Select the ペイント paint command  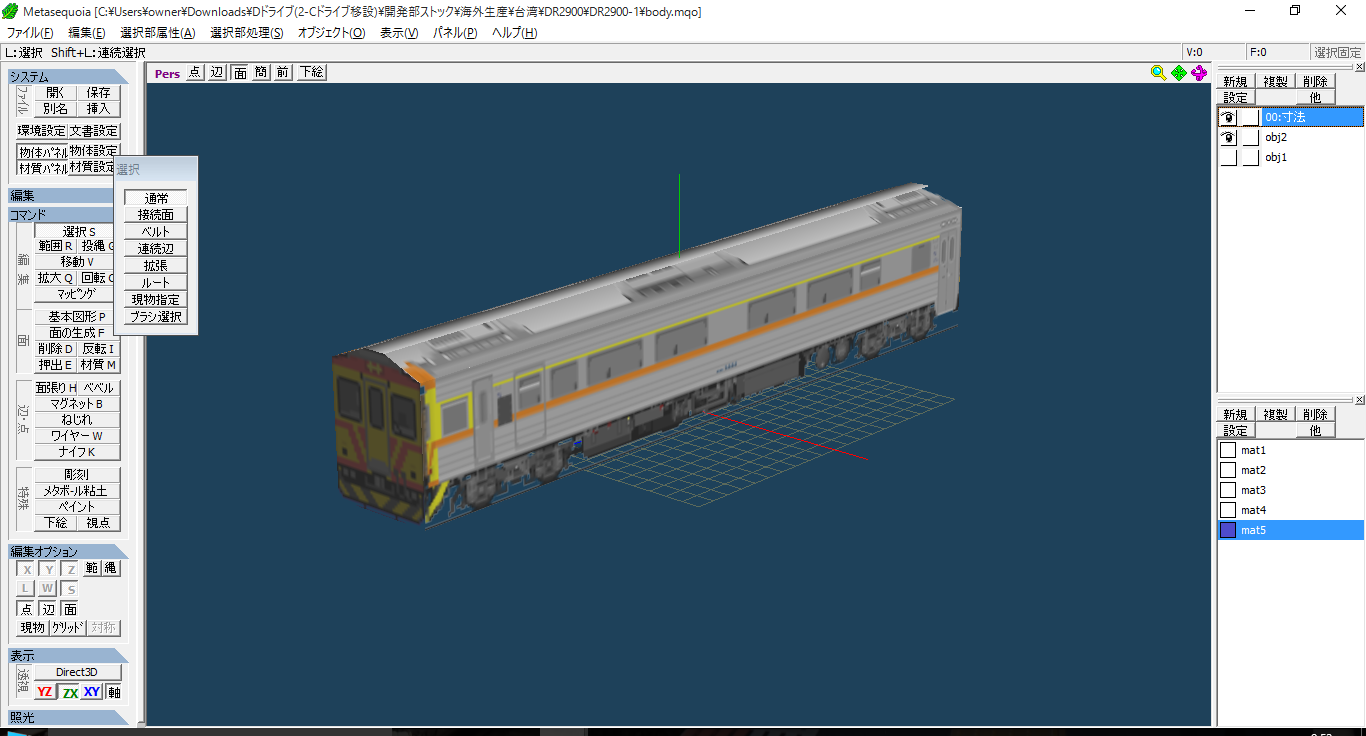point(77,507)
